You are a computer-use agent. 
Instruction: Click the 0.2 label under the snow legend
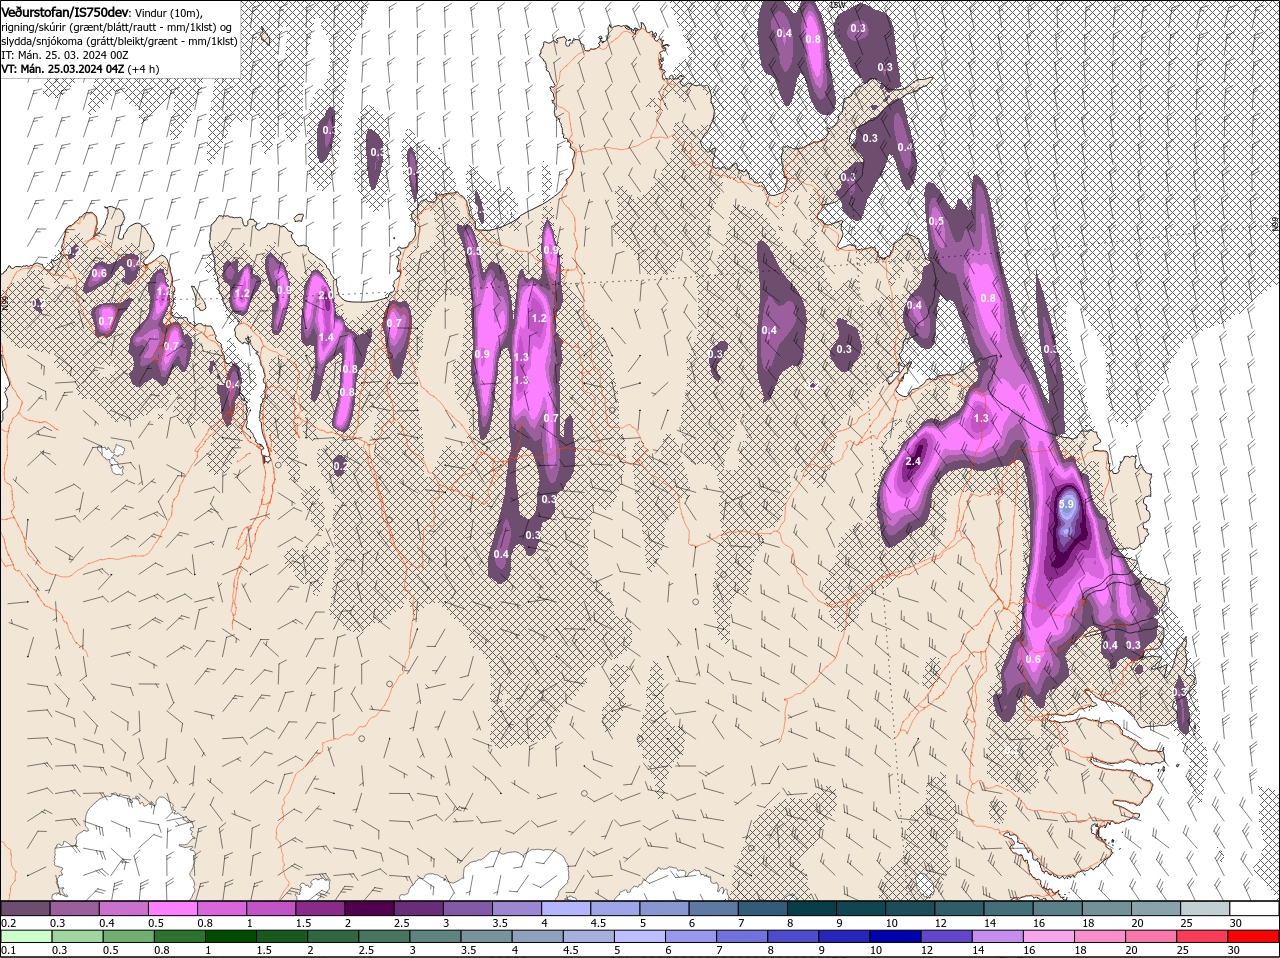point(8,922)
